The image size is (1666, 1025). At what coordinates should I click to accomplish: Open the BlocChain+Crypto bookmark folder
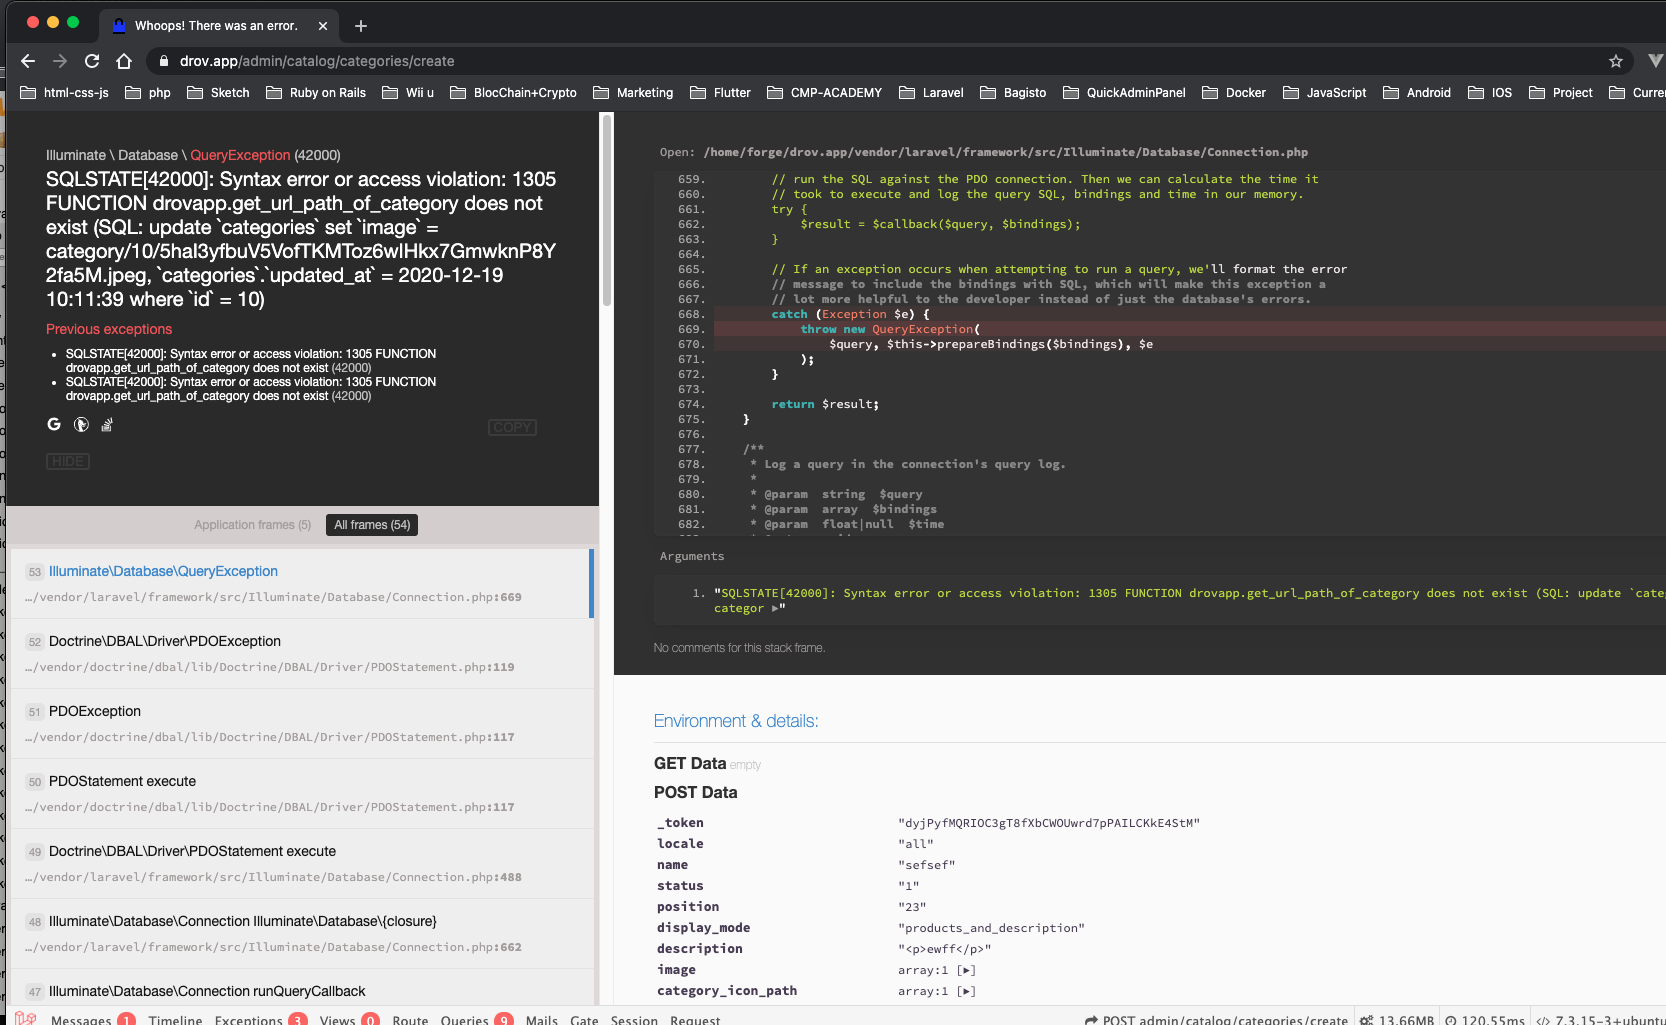(513, 93)
